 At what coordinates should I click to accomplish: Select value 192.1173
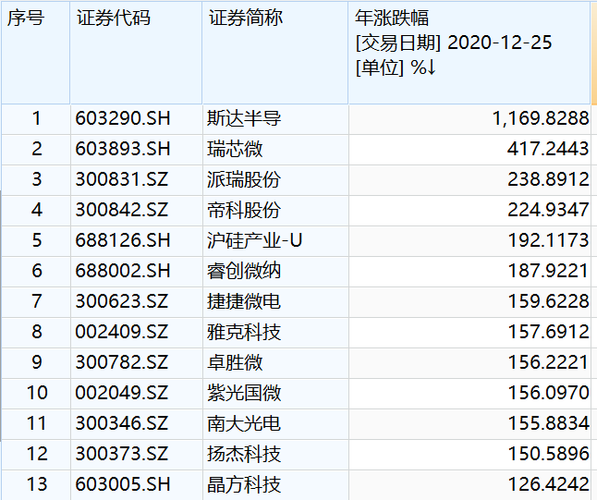(548, 240)
